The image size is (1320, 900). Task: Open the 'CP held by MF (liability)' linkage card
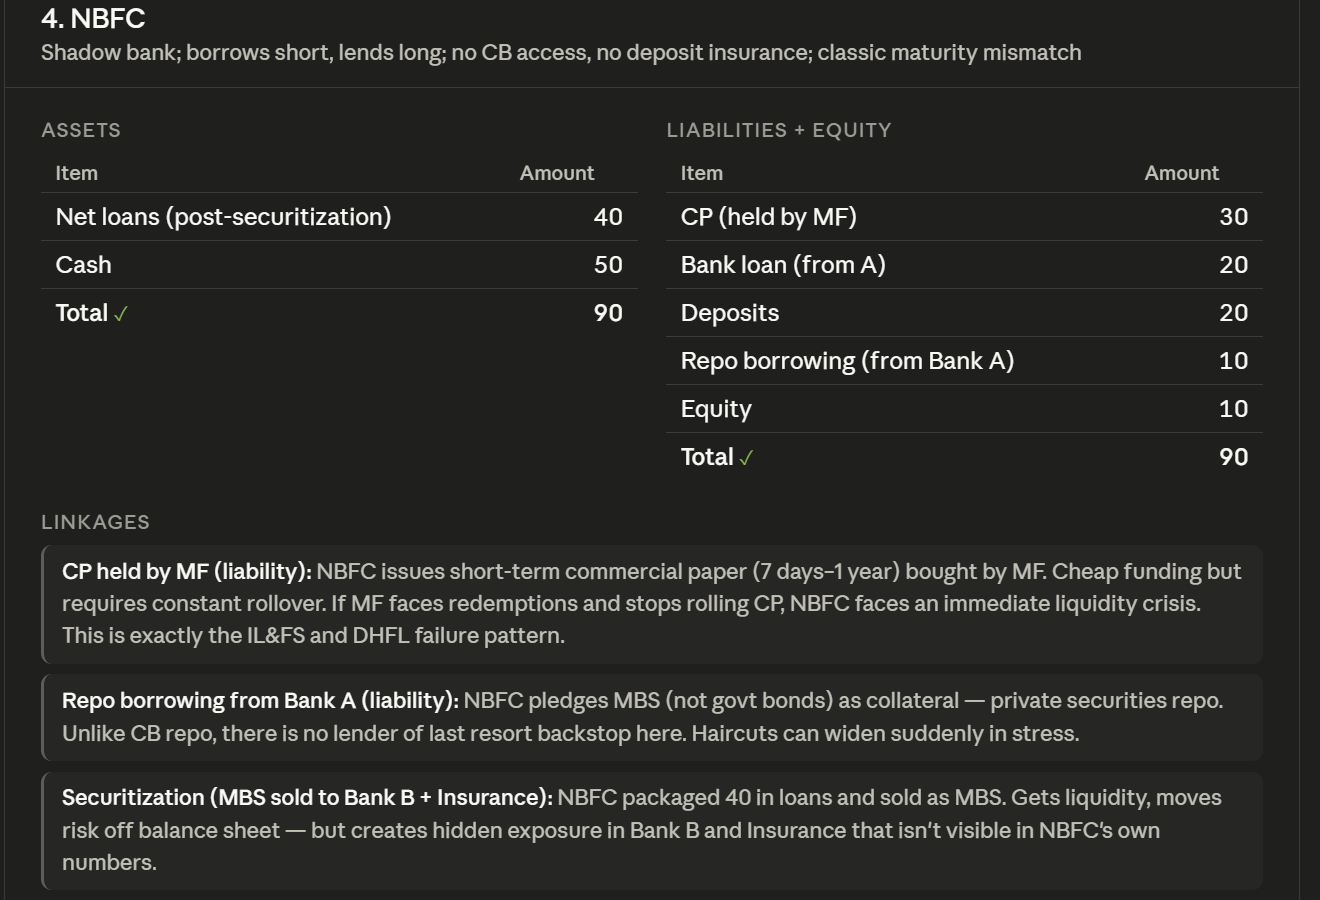652,604
